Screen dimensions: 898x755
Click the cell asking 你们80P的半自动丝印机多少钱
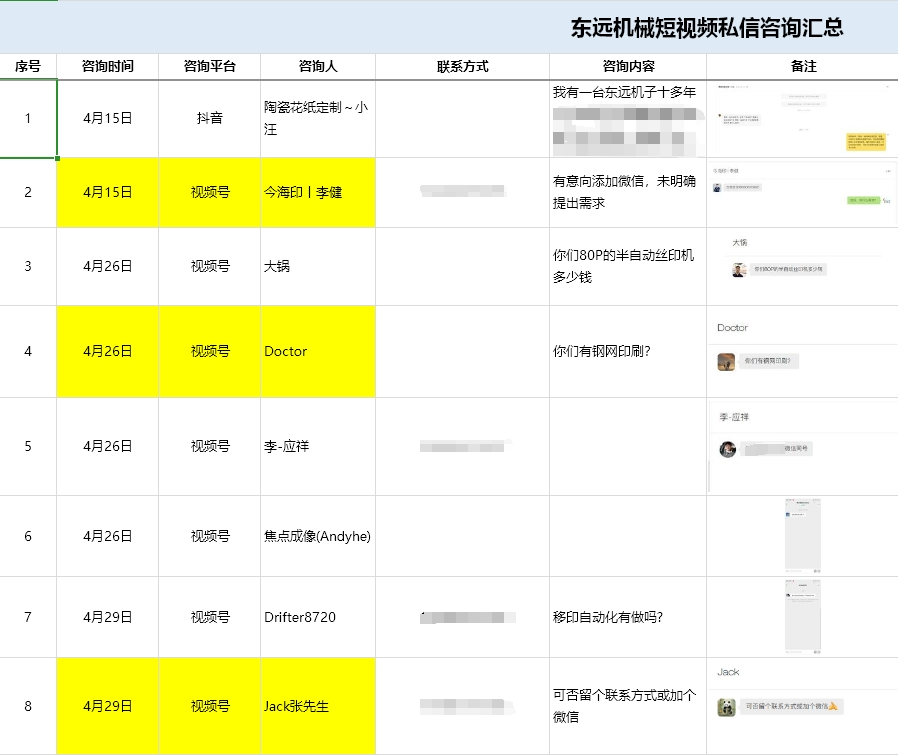tap(627, 266)
